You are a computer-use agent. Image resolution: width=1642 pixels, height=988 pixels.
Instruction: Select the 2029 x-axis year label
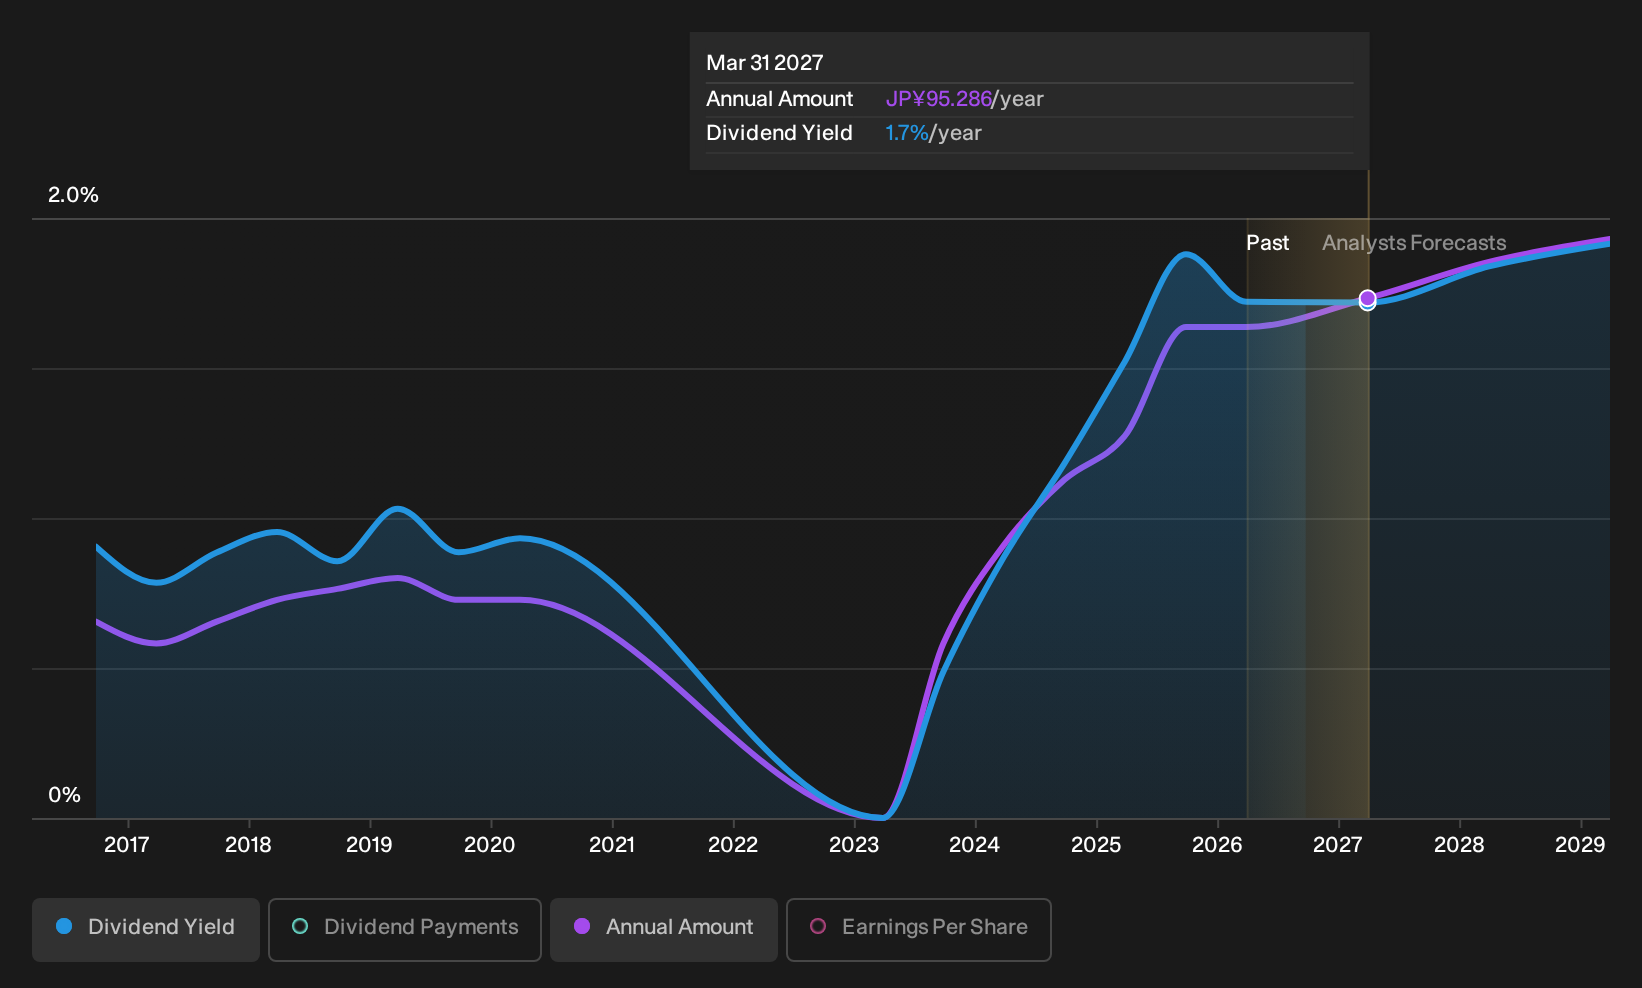point(1580,845)
